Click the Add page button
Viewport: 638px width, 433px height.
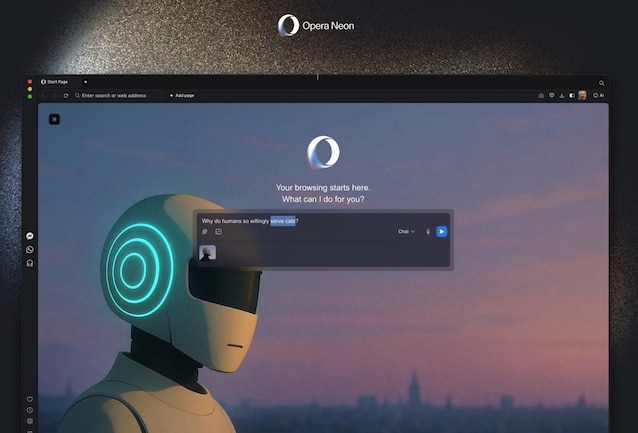[x=182, y=95]
